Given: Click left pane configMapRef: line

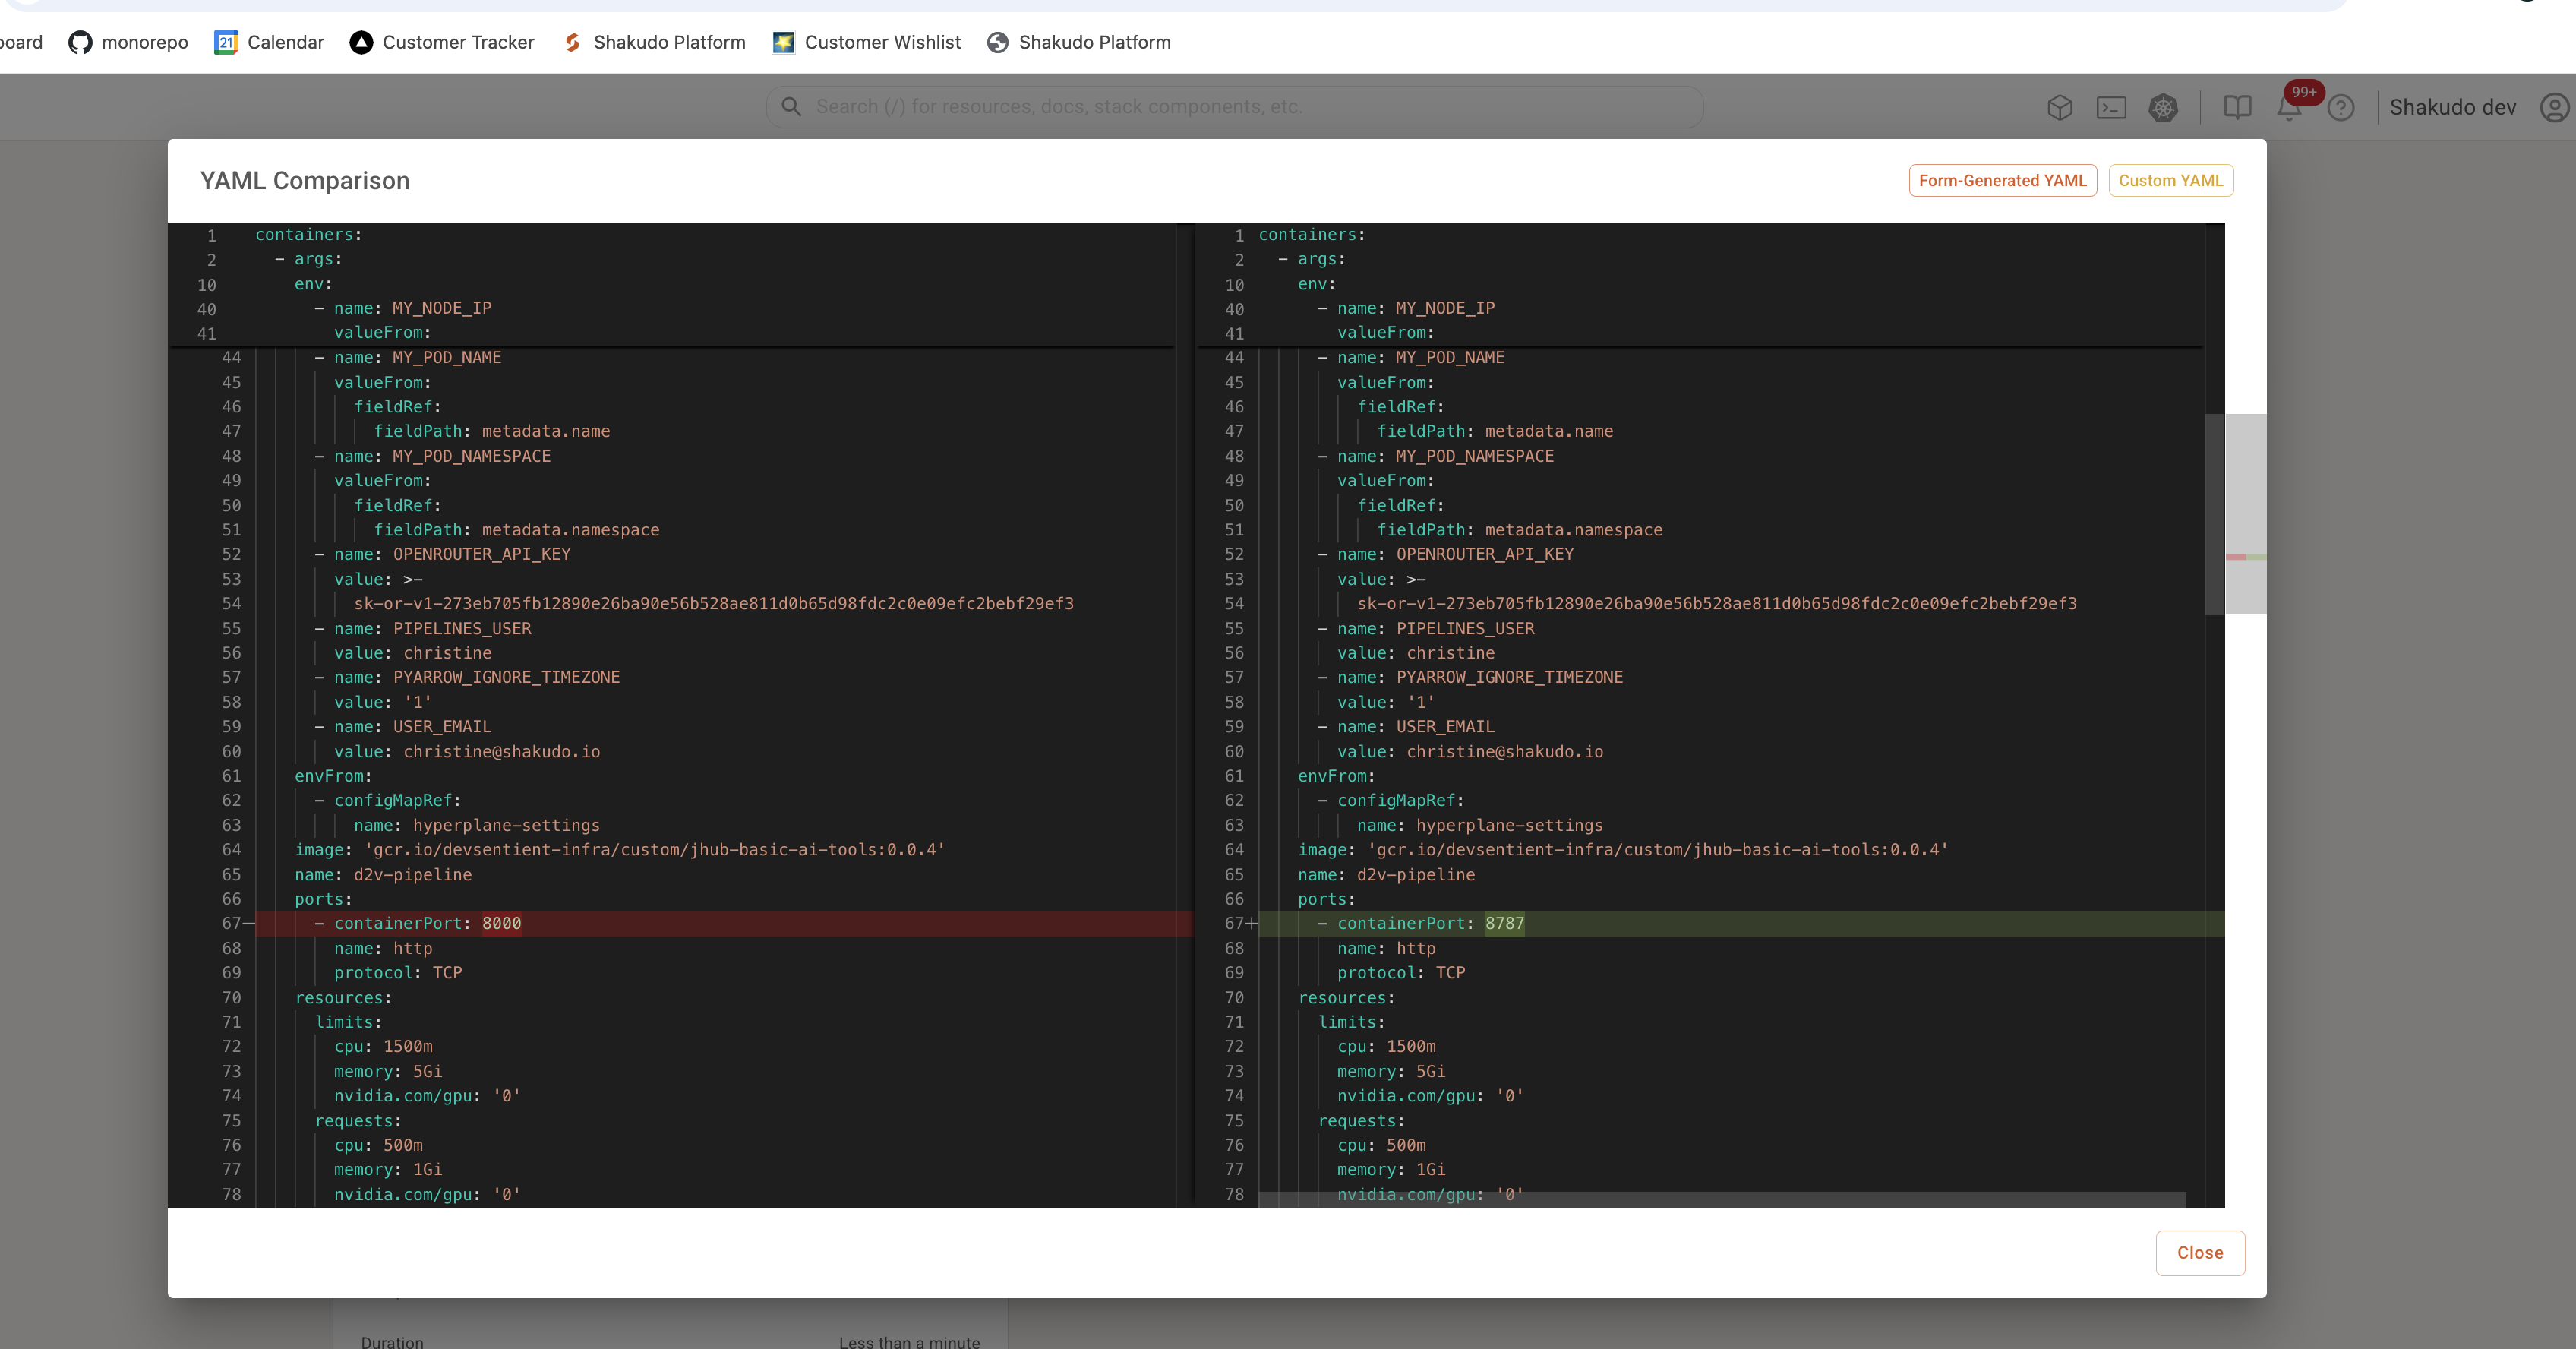Looking at the screenshot, I should pyautogui.click(x=387, y=800).
